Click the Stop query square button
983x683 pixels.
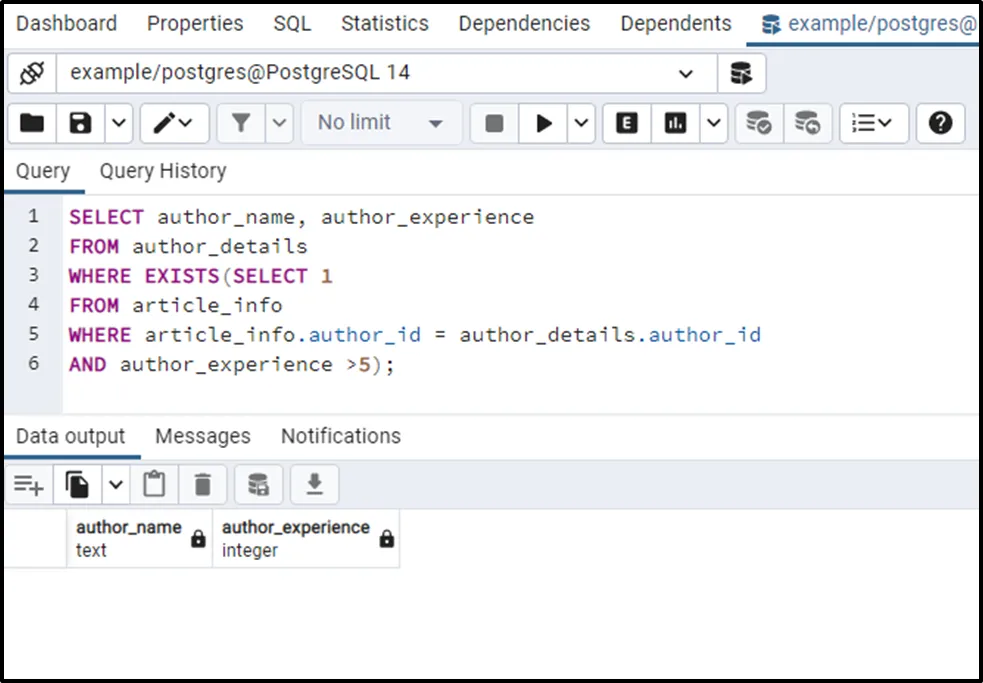coord(494,123)
